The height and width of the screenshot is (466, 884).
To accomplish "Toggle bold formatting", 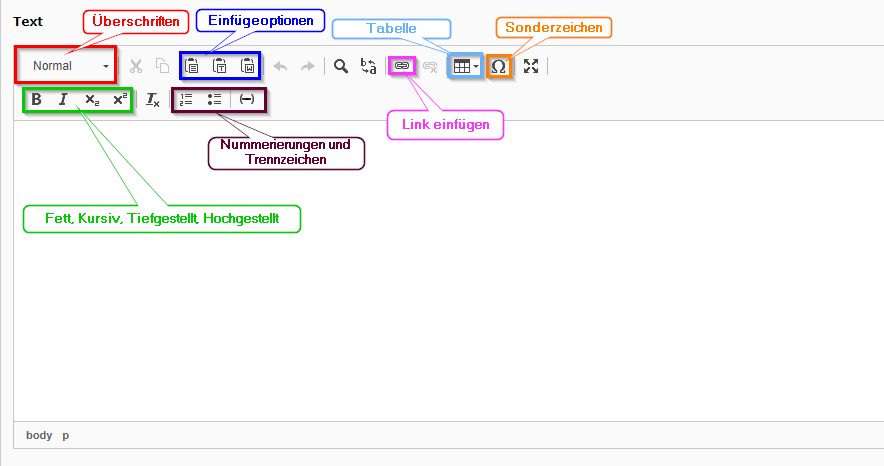I will tap(37, 99).
